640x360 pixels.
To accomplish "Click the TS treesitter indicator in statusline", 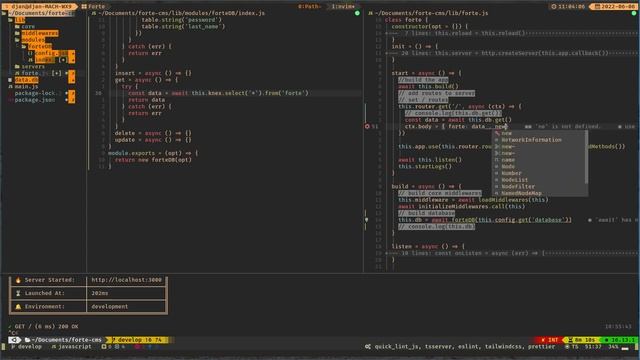I will coord(572,347).
